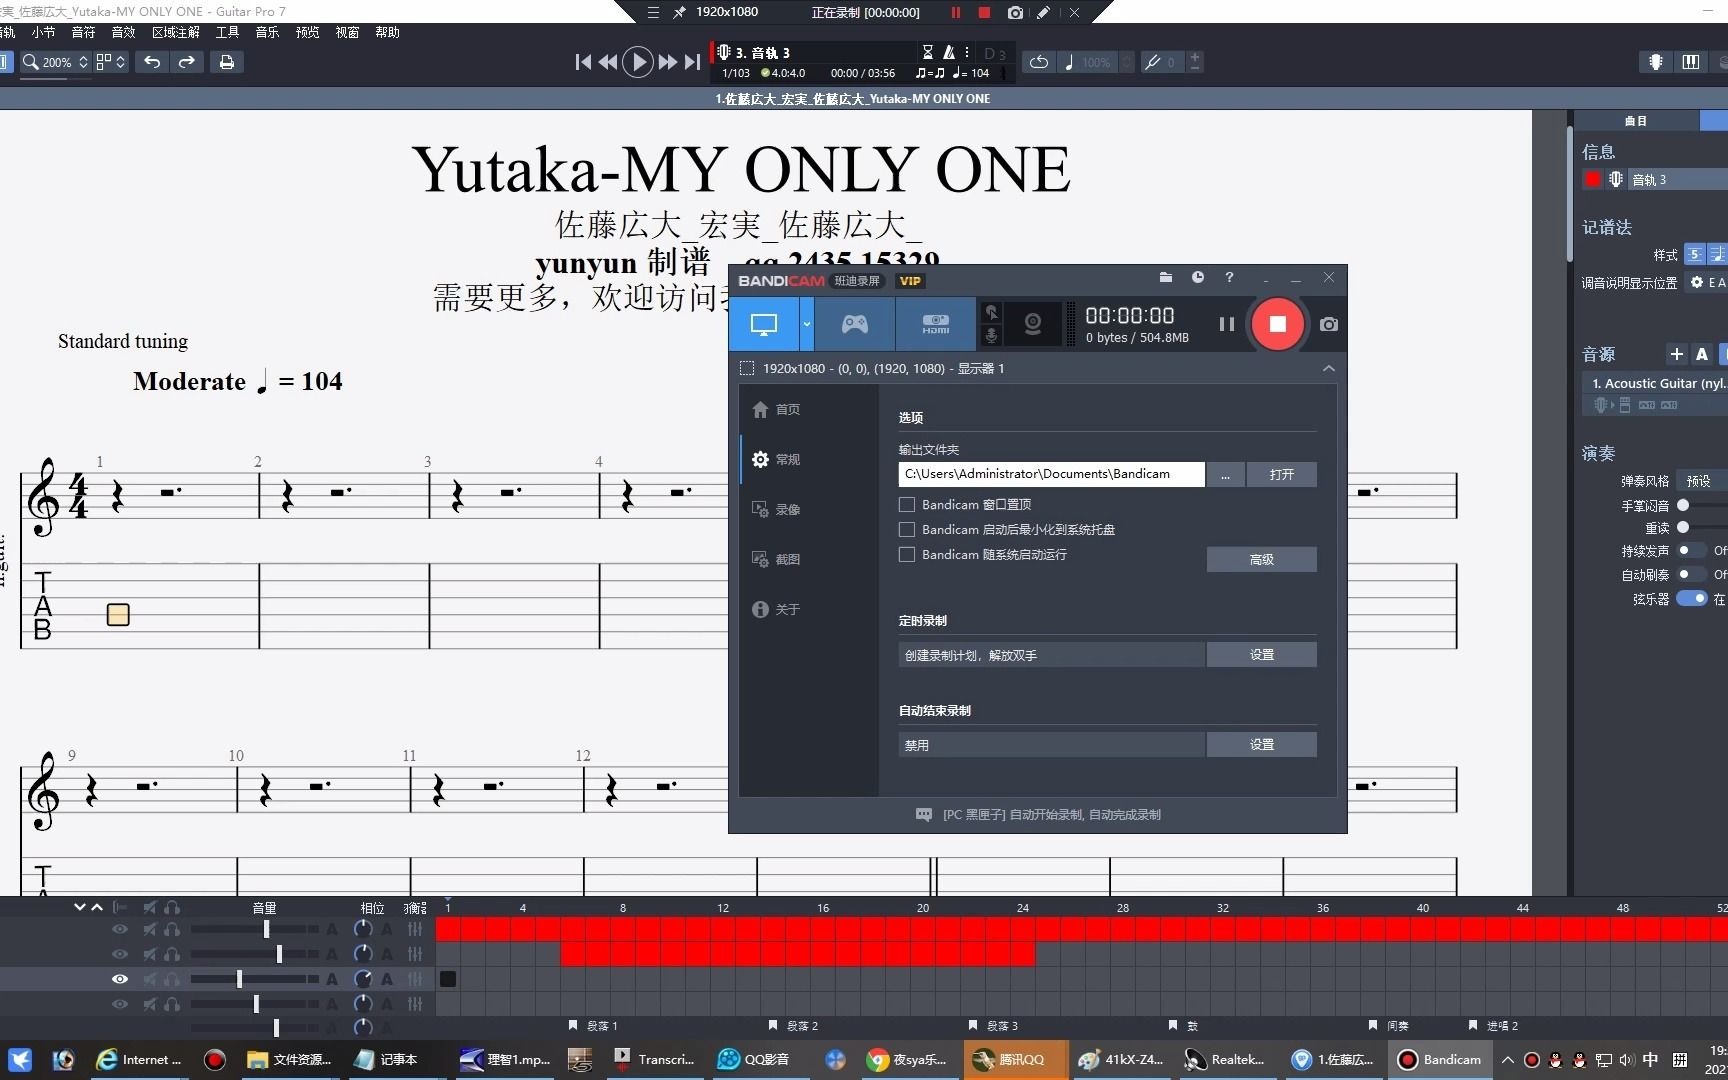Toggle the 持续发声 switch
1728x1080 pixels.
[x=1692, y=550]
